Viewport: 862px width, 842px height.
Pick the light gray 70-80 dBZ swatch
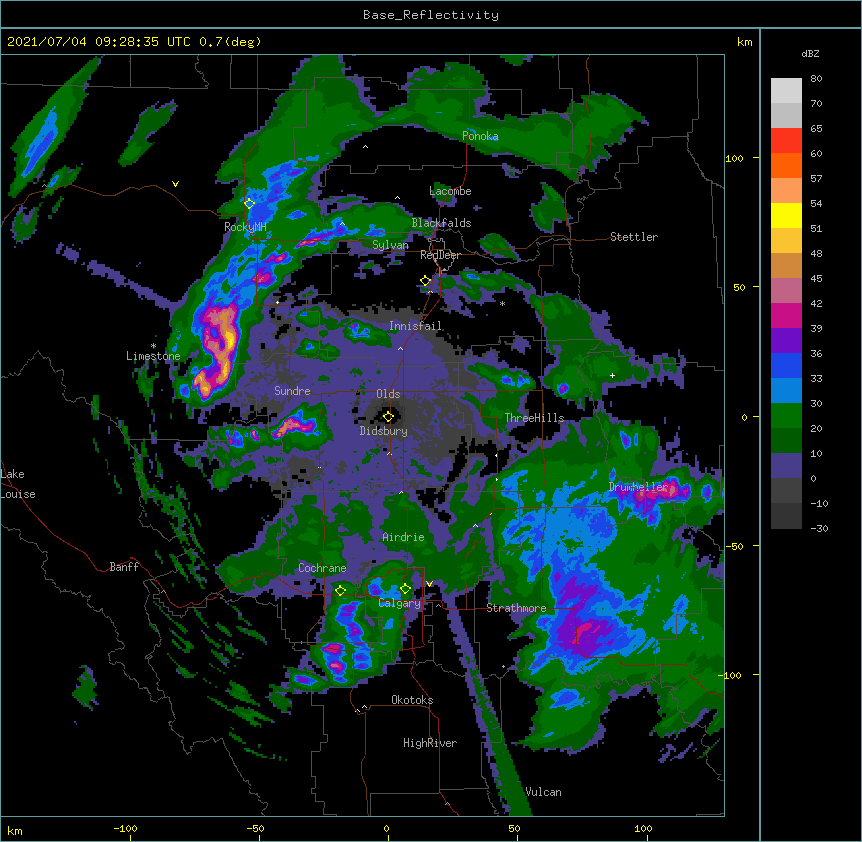point(786,91)
